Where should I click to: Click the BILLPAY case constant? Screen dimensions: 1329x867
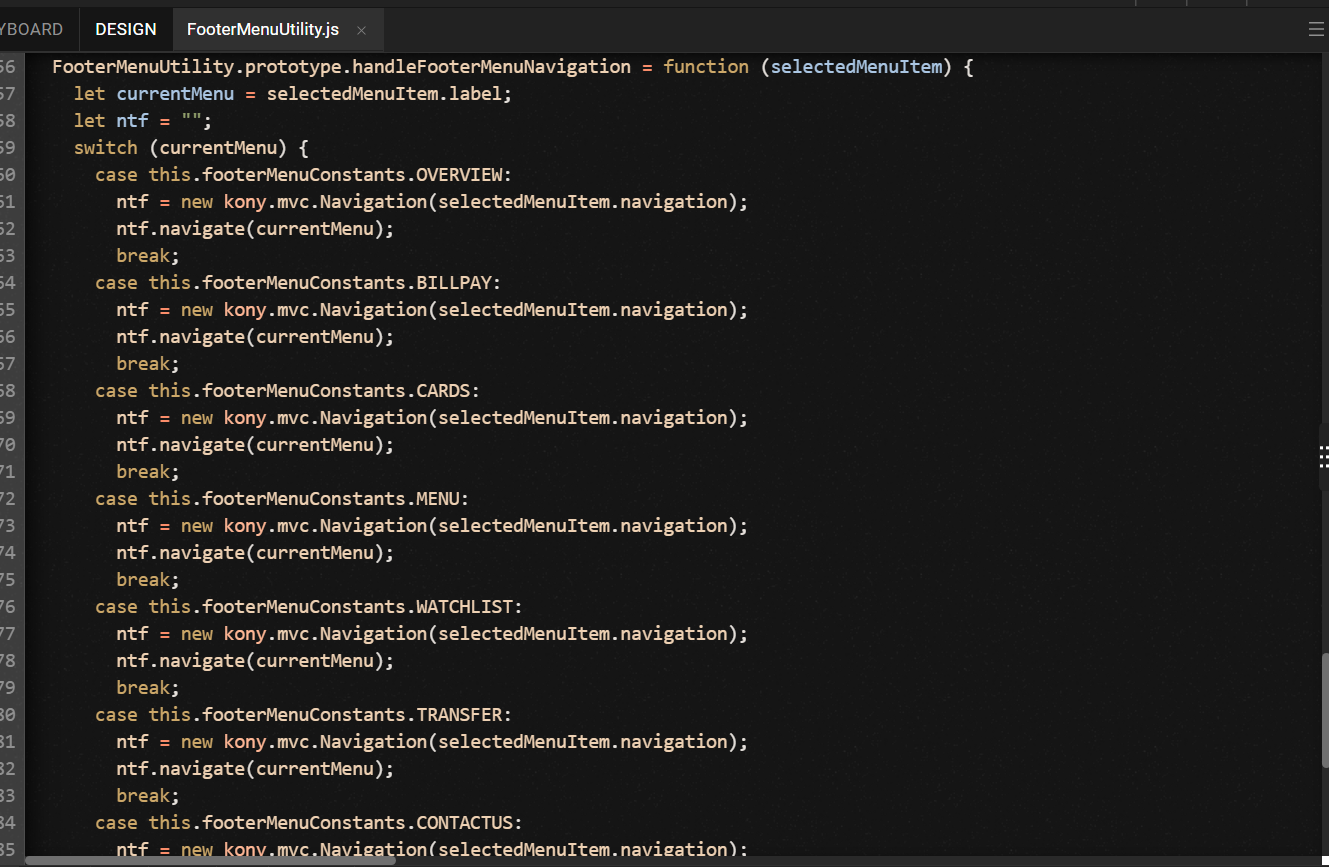454,283
